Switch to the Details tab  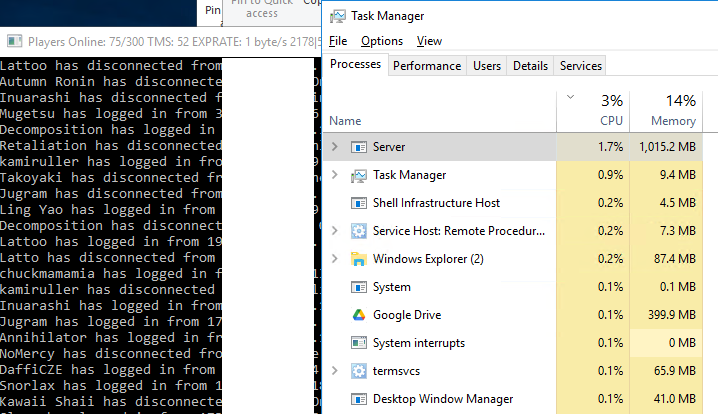click(x=530, y=66)
